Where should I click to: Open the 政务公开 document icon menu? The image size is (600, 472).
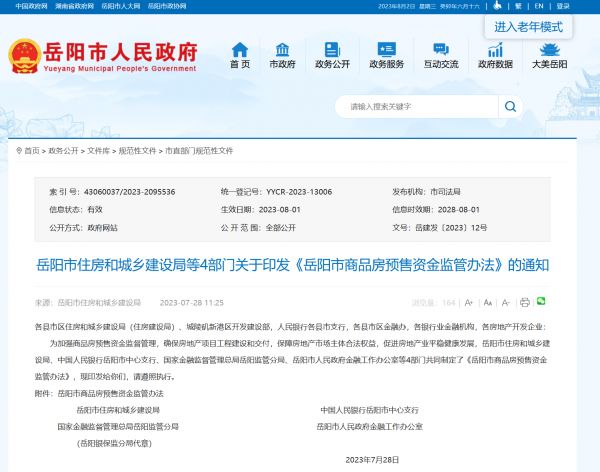[x=332, y=50]
